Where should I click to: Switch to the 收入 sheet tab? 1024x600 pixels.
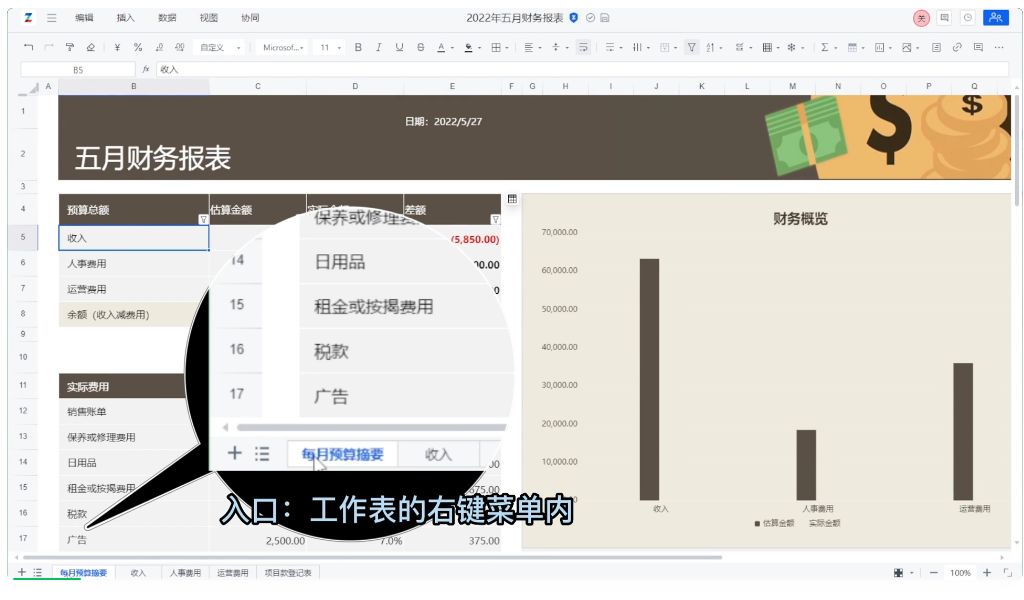[x=138, y=573]
